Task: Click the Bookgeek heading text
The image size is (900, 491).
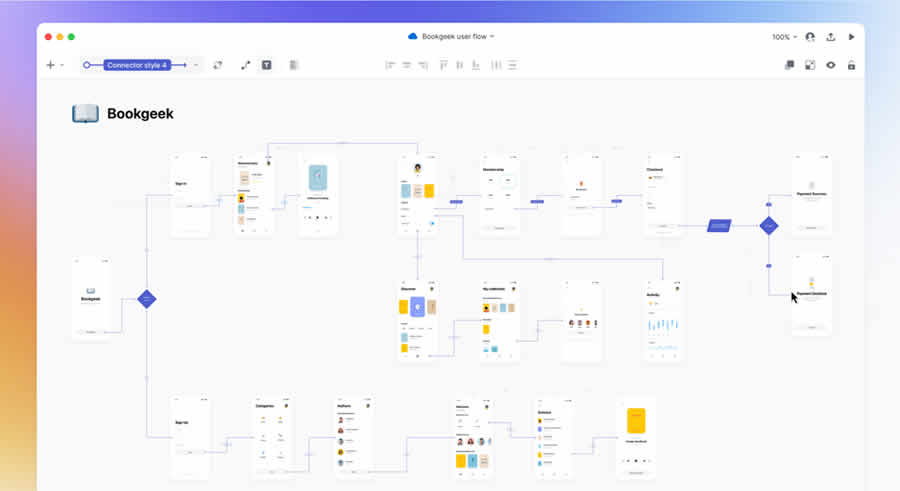Action: tap(140, 114)
